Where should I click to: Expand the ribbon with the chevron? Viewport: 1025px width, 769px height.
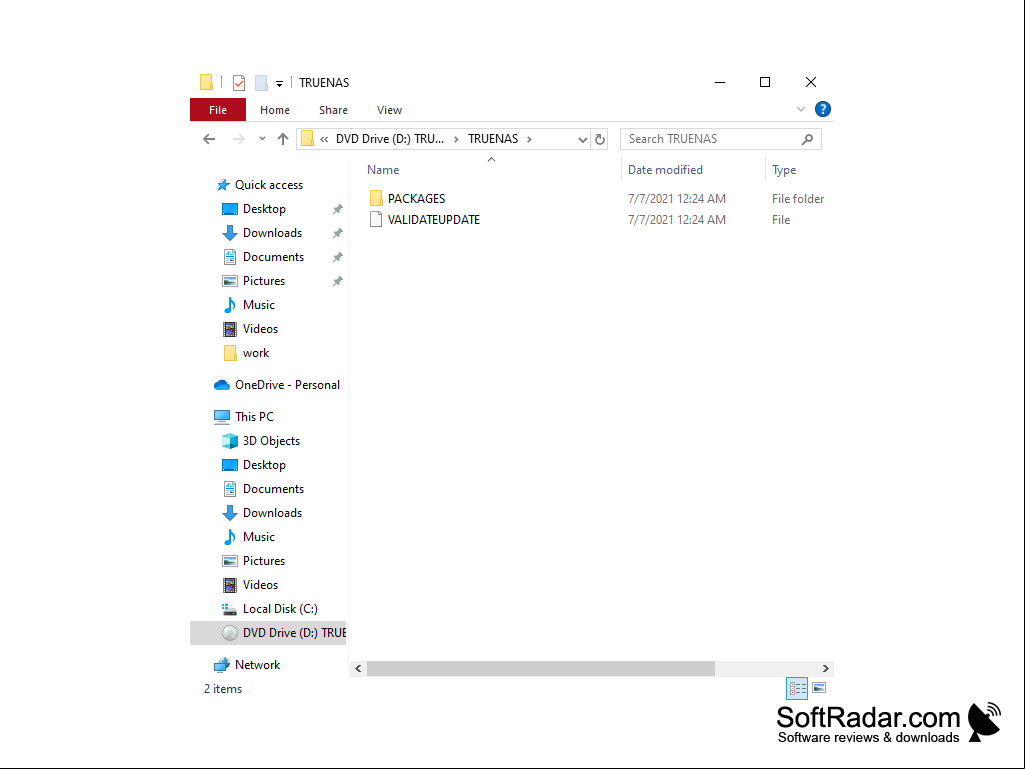click(801, 109)
